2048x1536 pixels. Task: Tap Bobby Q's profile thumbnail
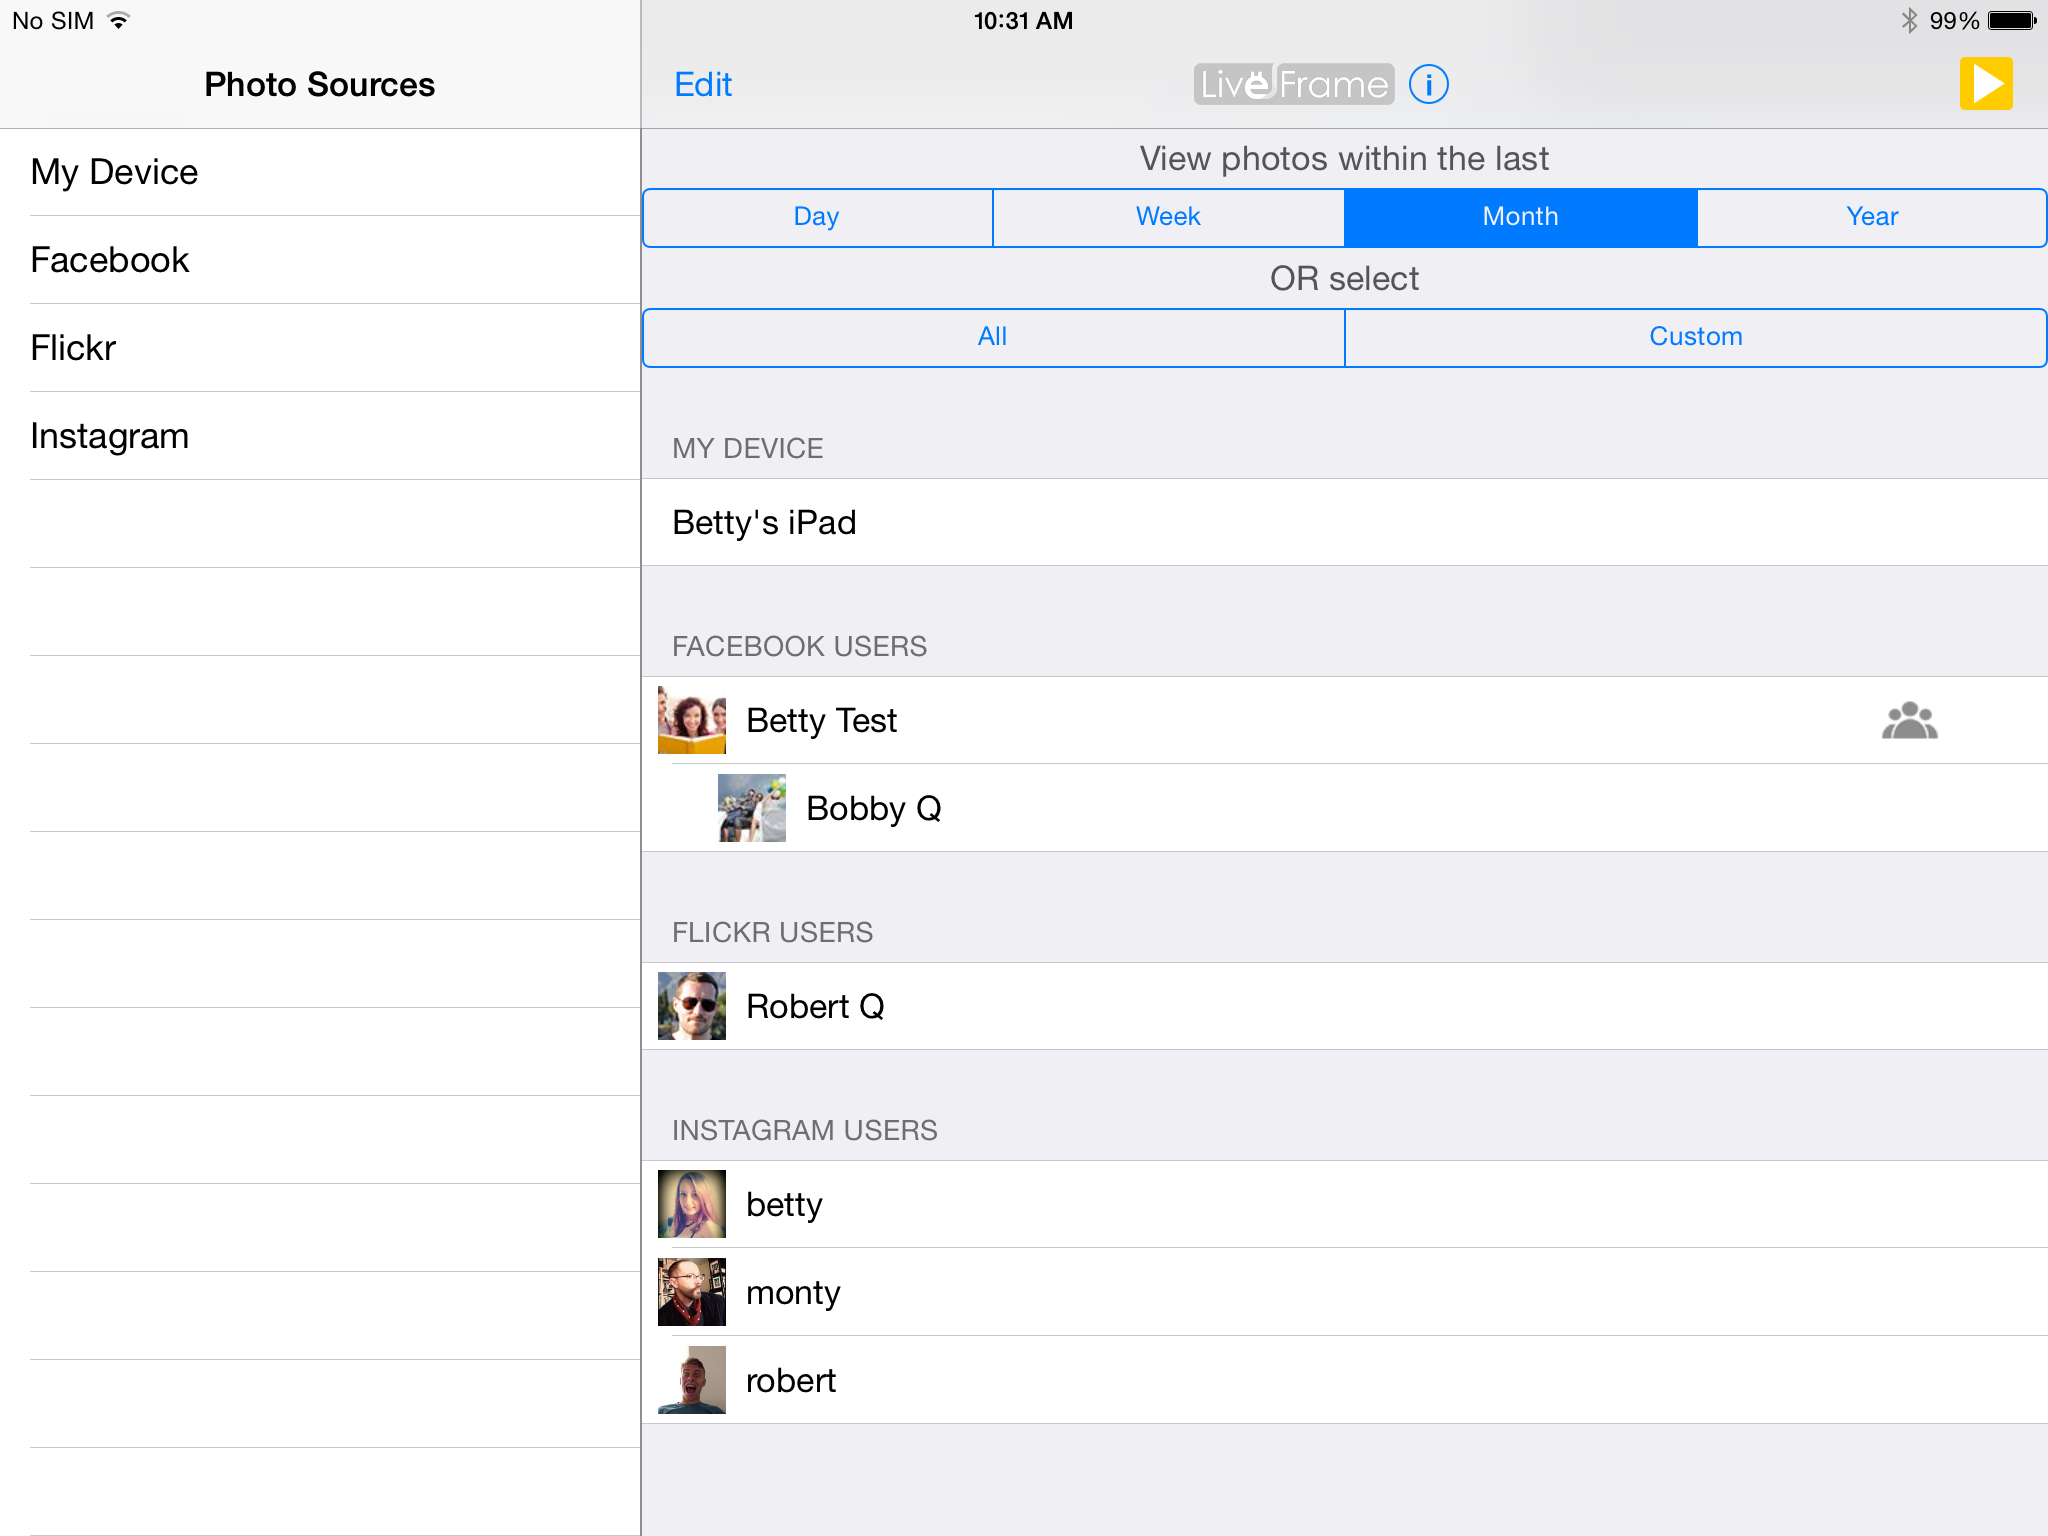752,808
